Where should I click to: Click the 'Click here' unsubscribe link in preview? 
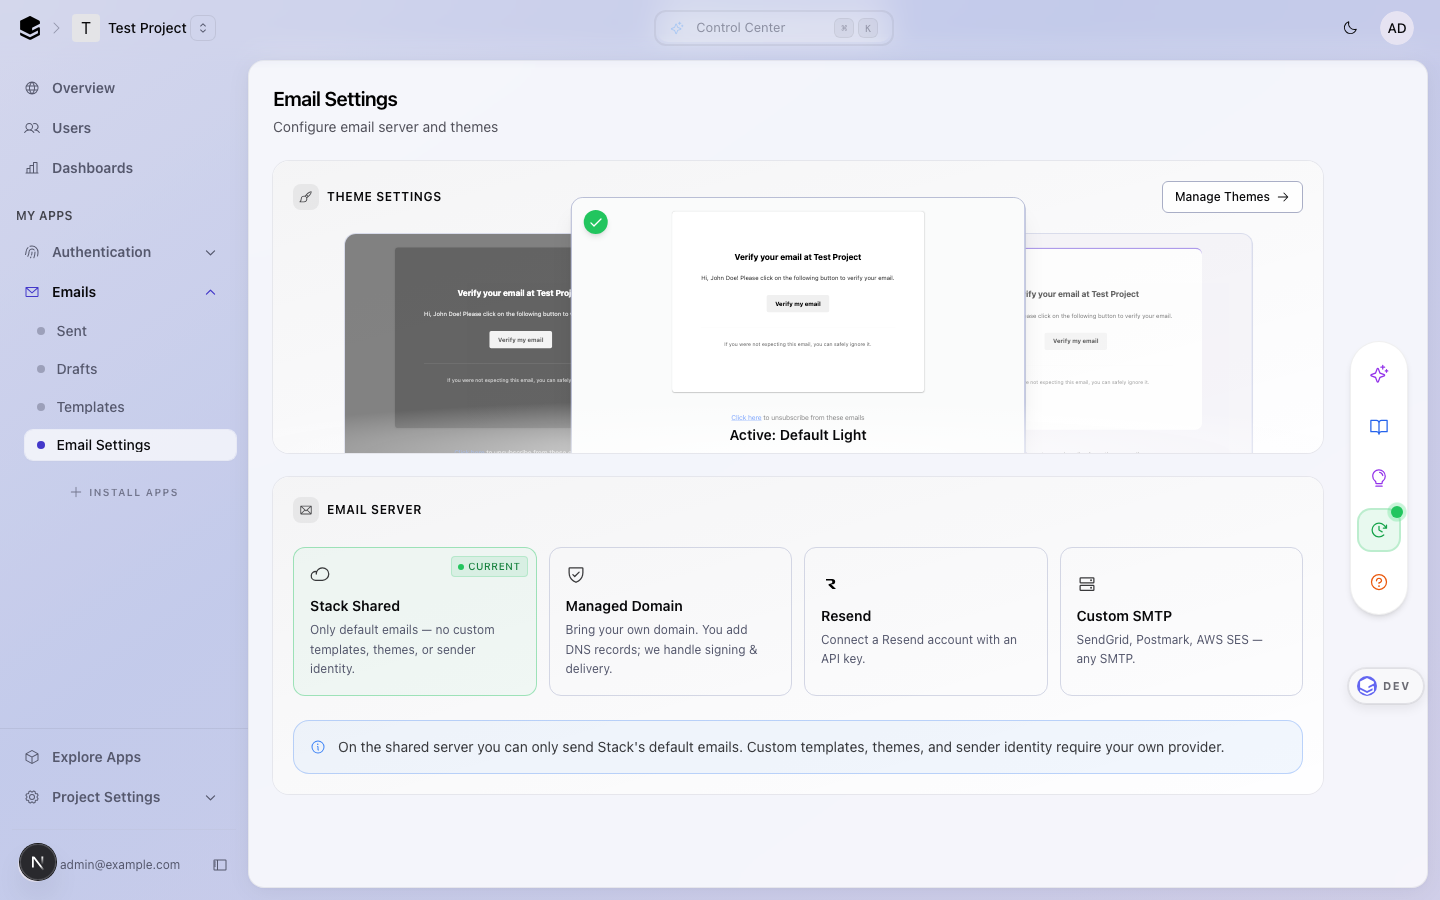tap(746, 418)
